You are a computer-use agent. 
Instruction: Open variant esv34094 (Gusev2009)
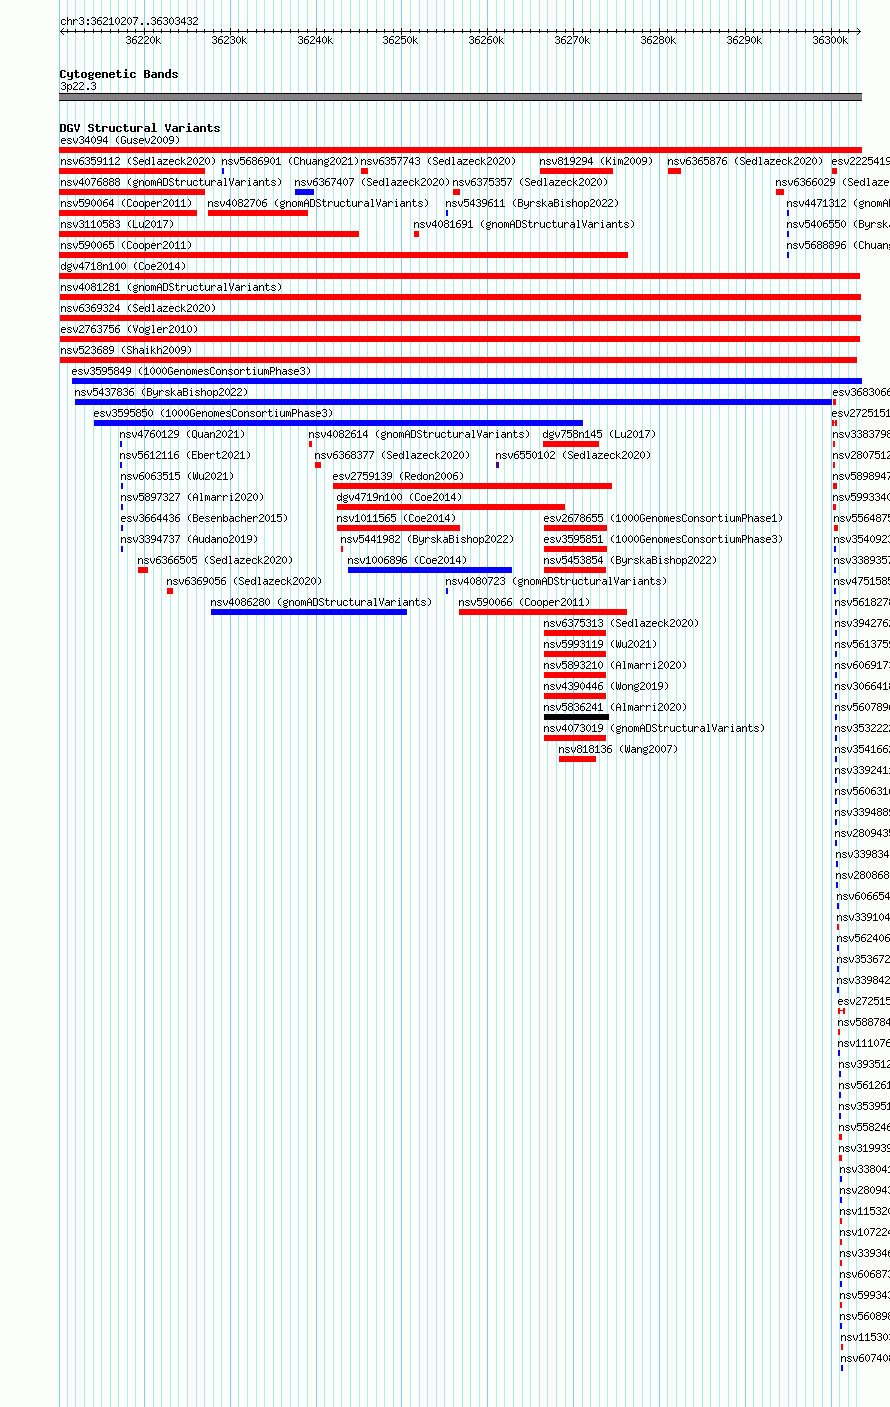120,140
